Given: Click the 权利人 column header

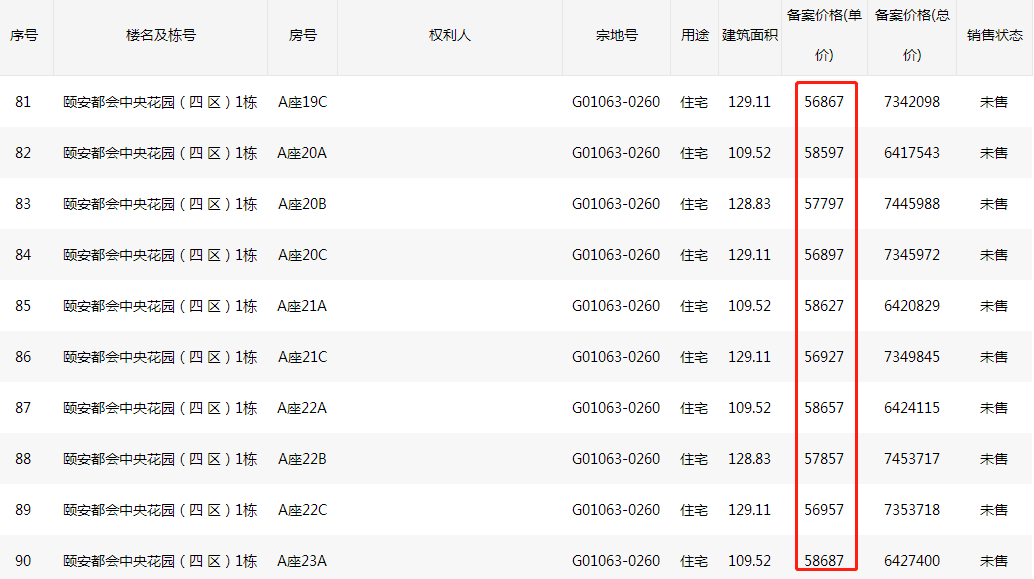Looking at the screenshot, I should (x=450, y=36).
